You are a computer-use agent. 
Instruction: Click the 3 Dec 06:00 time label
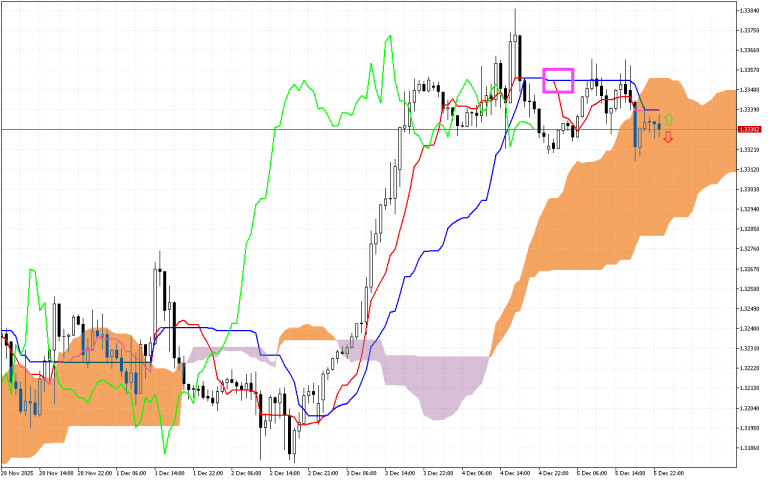tap(361, 473)
